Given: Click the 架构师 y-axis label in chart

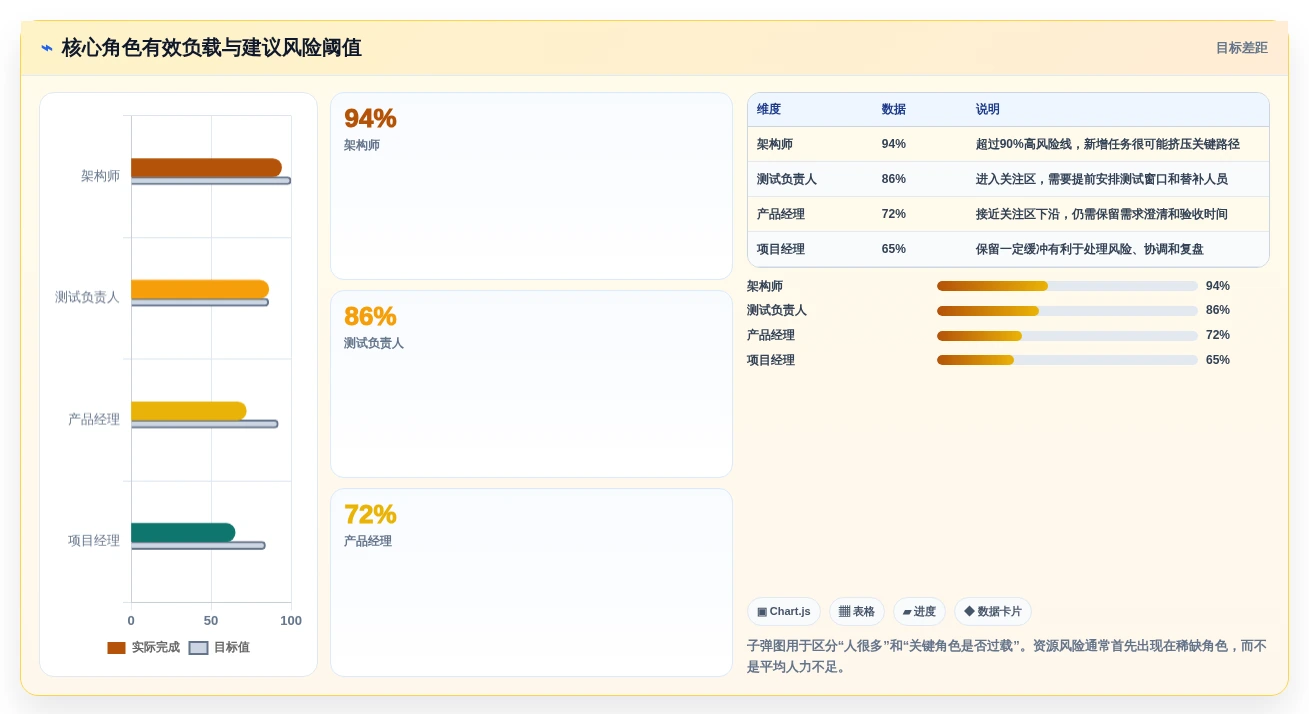Looking at the screenshot, I should (100, 176).
